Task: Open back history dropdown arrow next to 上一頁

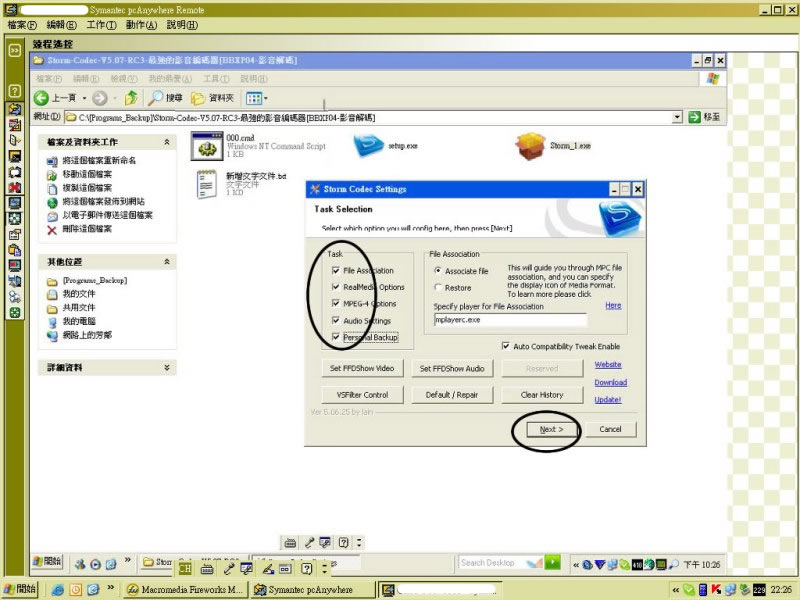Action: [84, 98]
